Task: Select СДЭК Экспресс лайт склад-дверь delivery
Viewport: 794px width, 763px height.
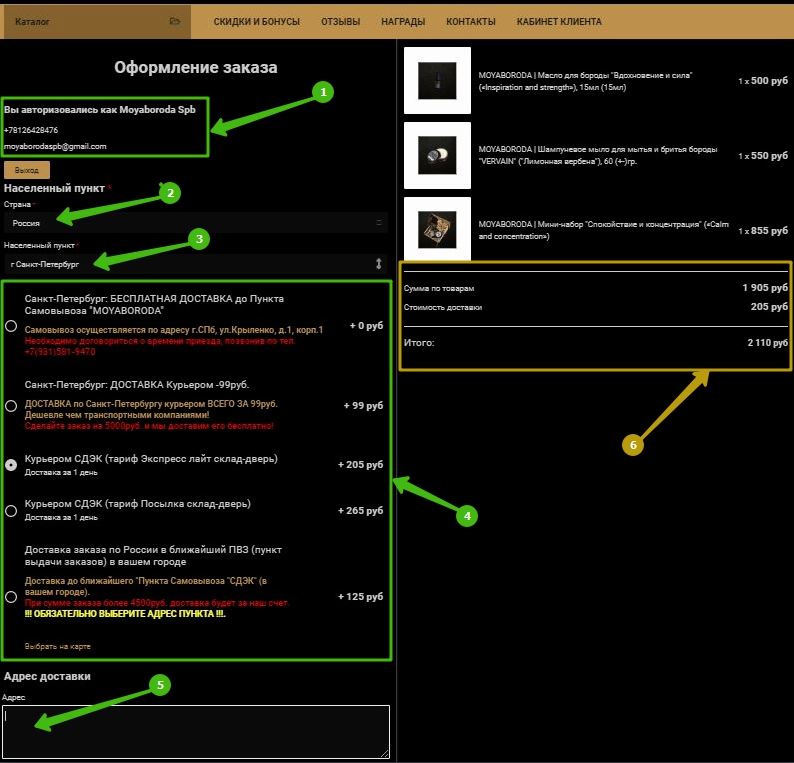Action: [x=11, y=464]
